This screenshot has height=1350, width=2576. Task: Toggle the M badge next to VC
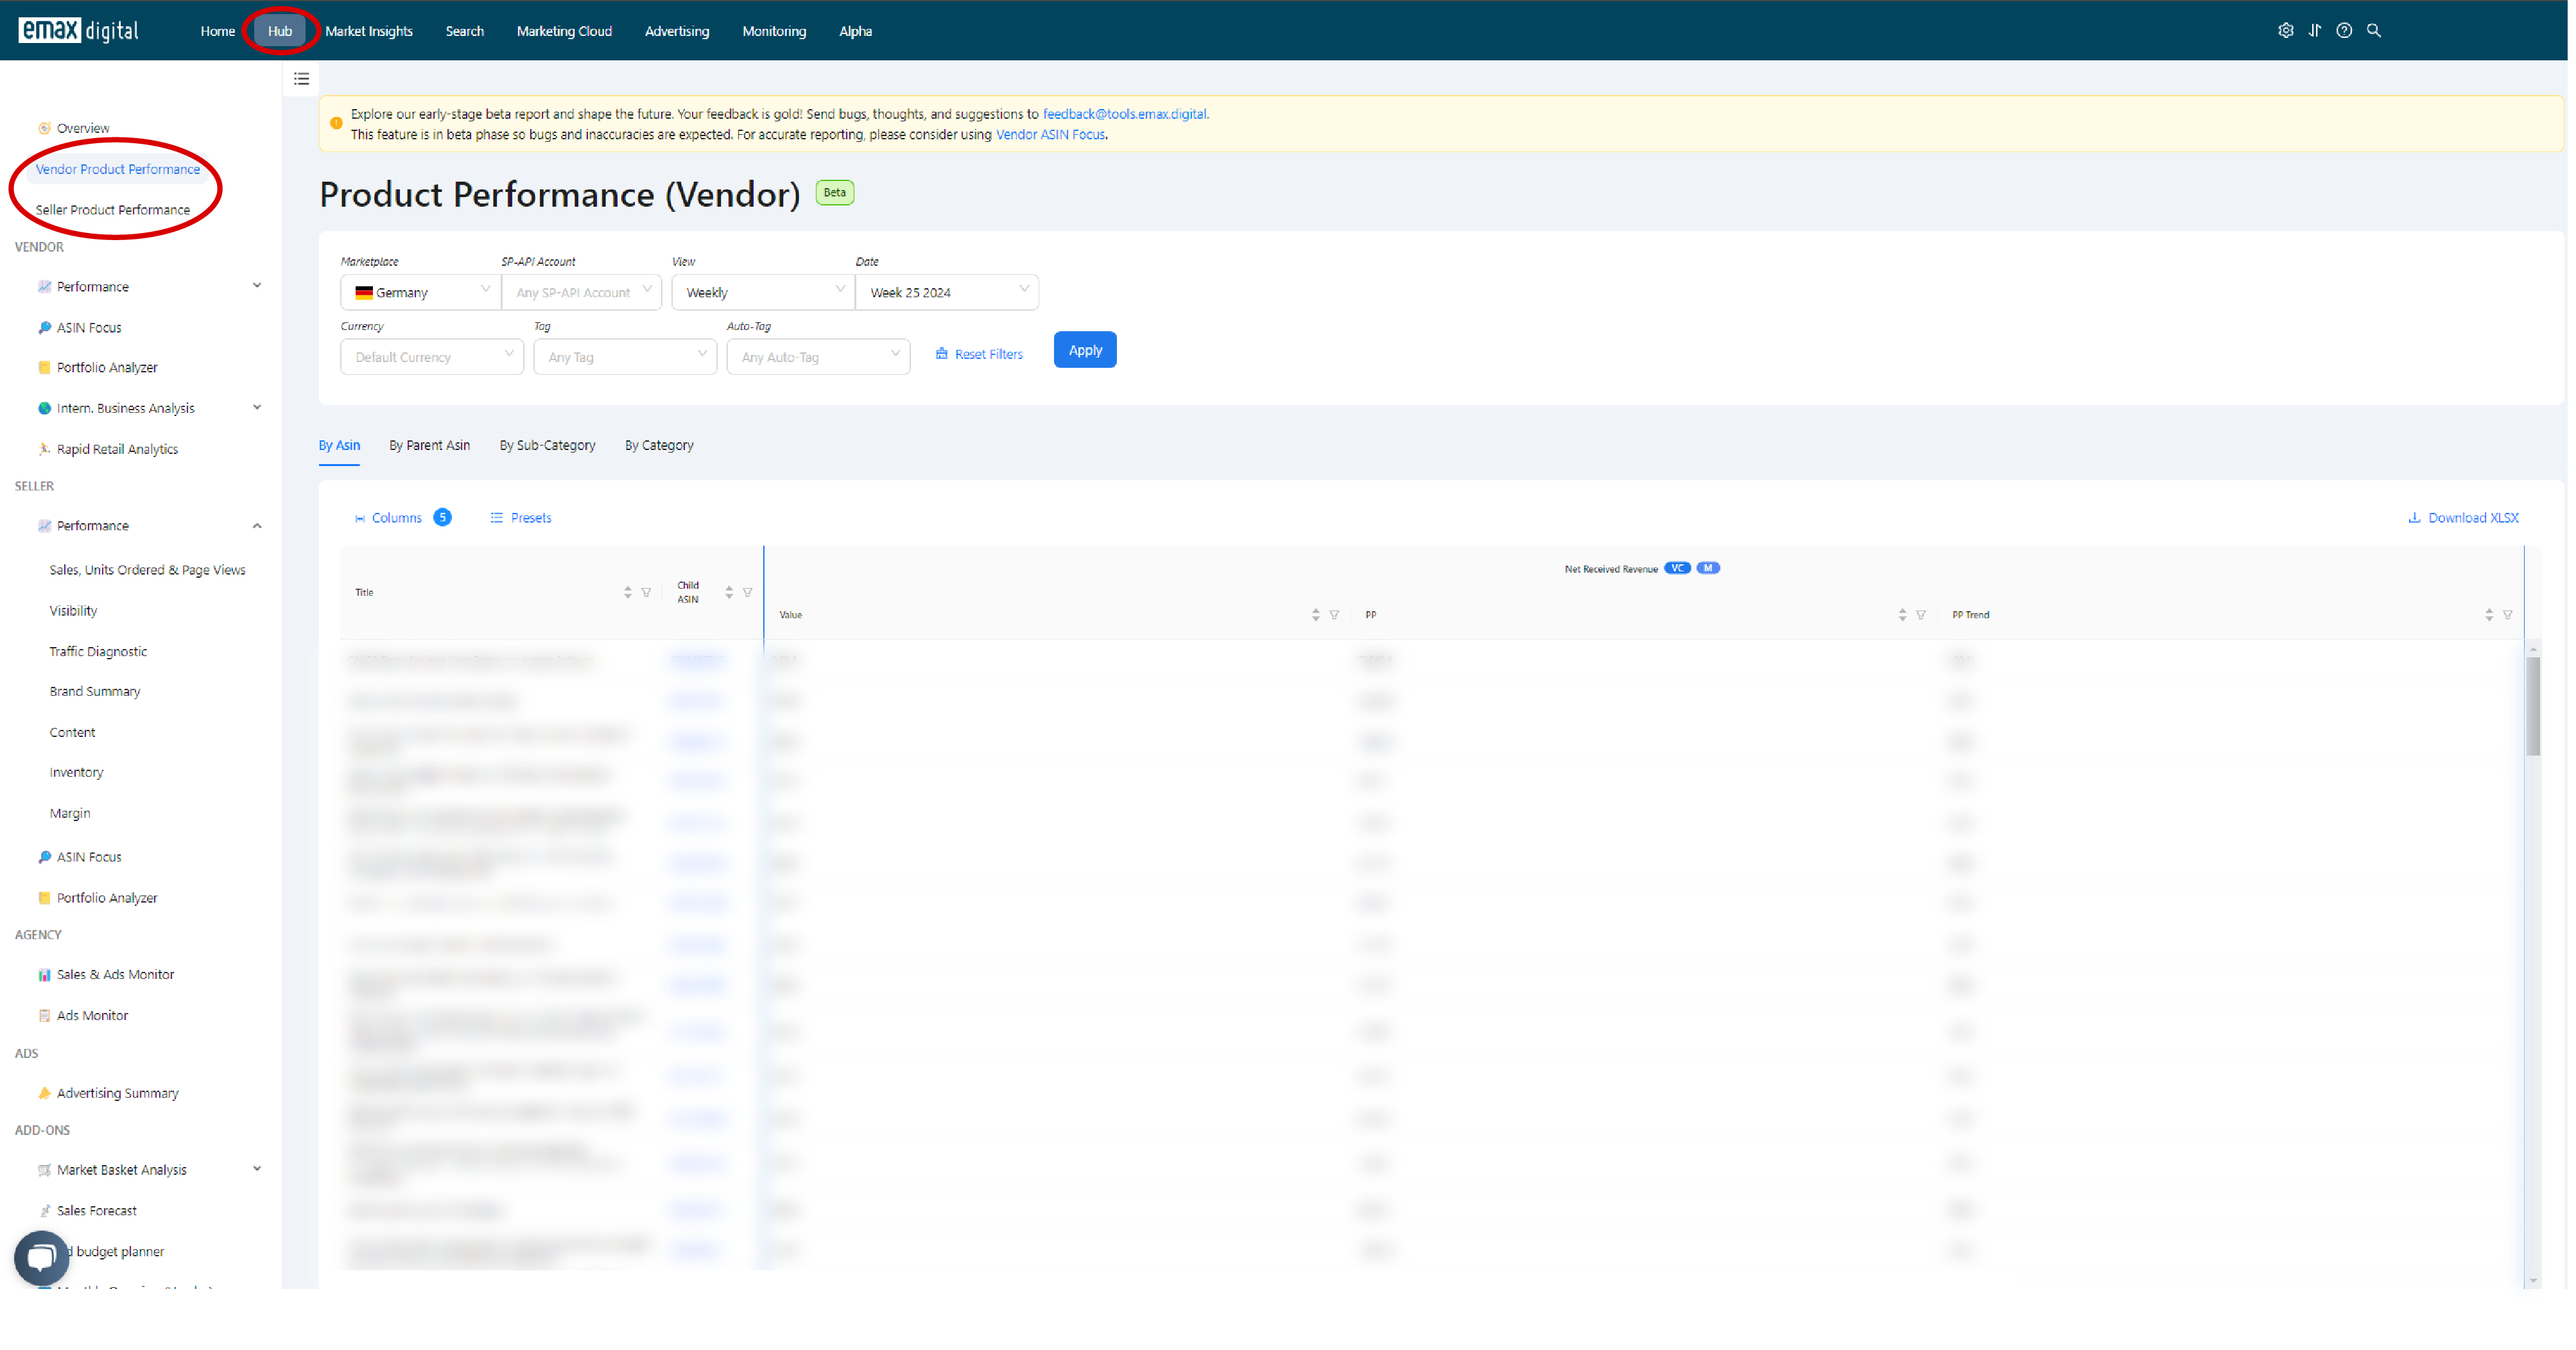pyautogui.click(x=1708, y=568)
